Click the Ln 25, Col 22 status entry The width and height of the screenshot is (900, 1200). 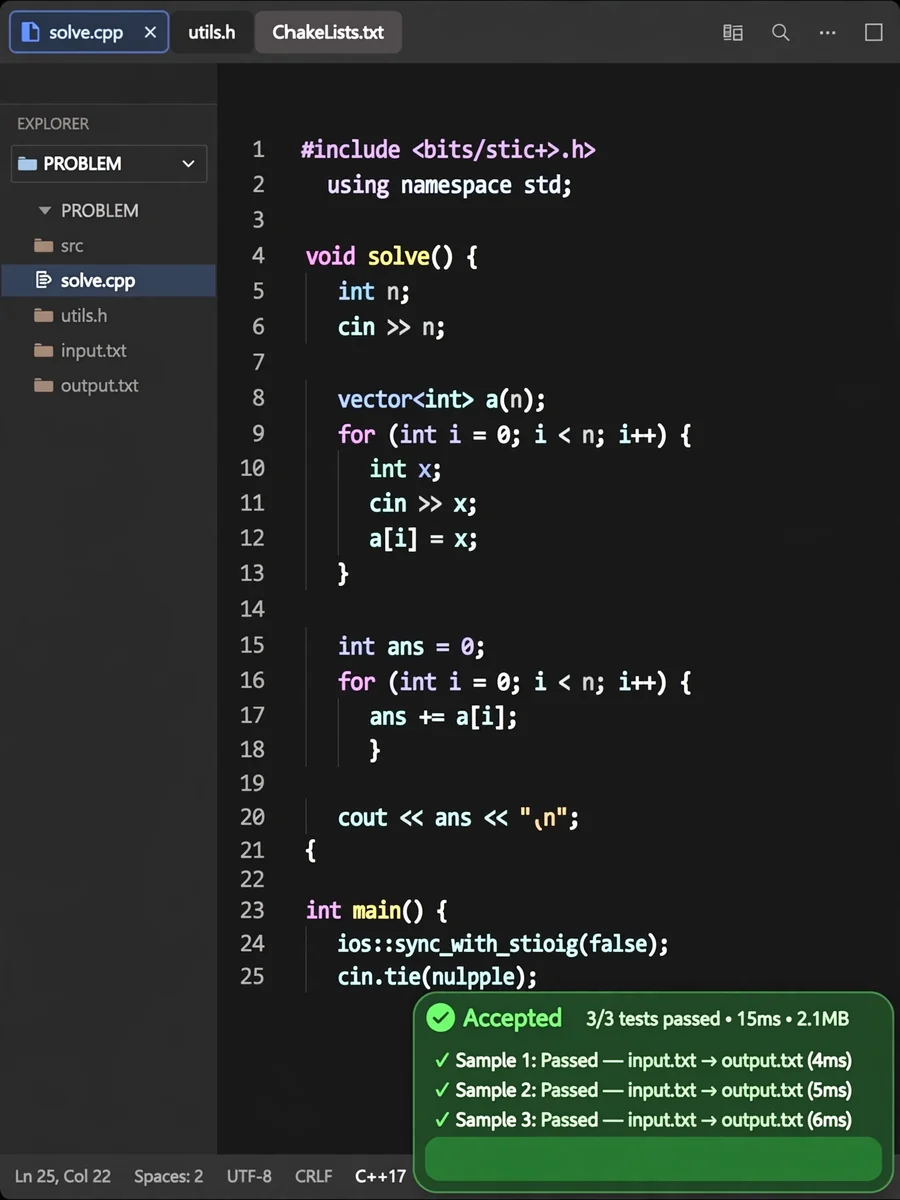(63, 1176)
